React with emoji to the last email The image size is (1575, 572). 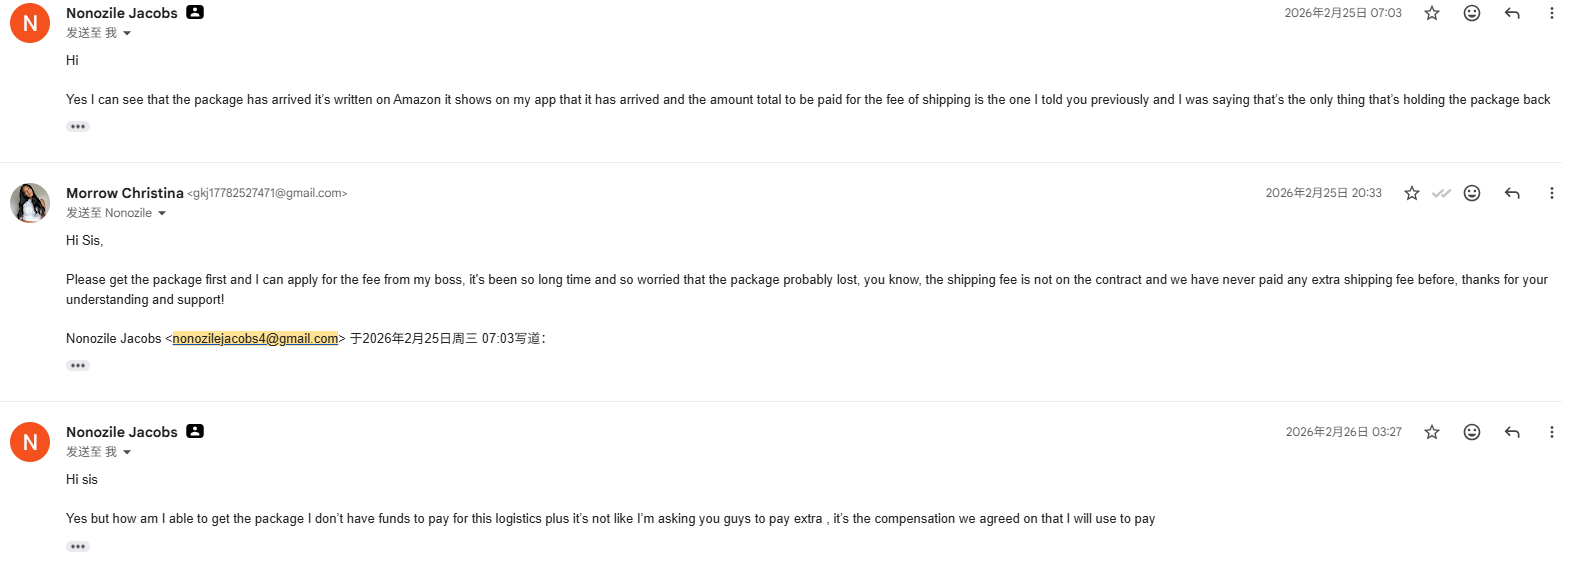[1472, 432]
